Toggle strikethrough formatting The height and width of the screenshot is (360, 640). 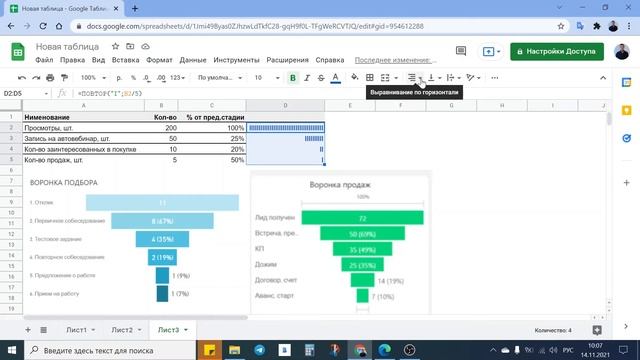[321, 78]
